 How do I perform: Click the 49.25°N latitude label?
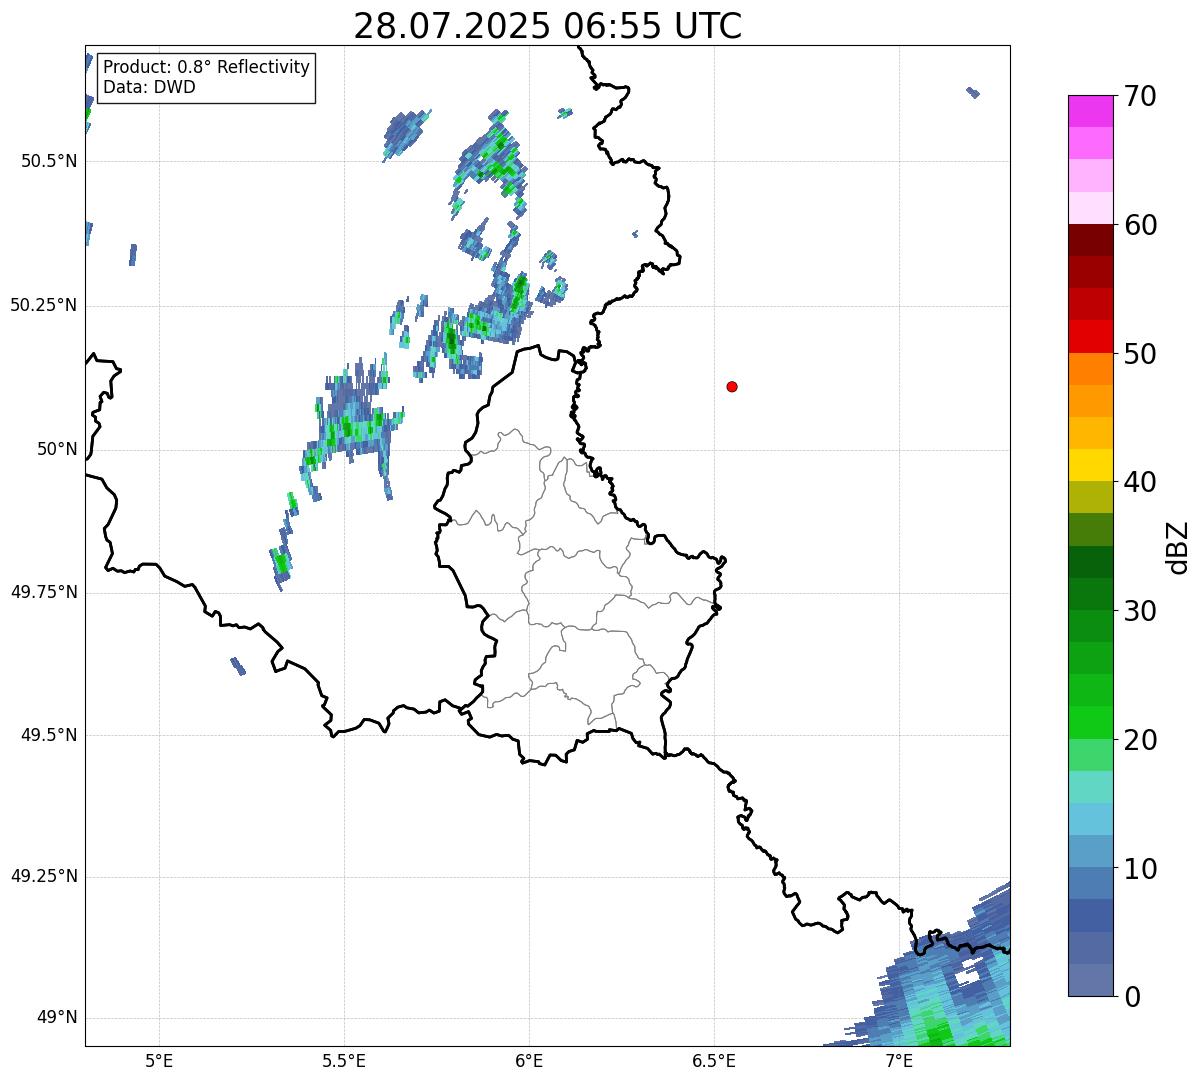pyautogui.click(x=44, y=876)
